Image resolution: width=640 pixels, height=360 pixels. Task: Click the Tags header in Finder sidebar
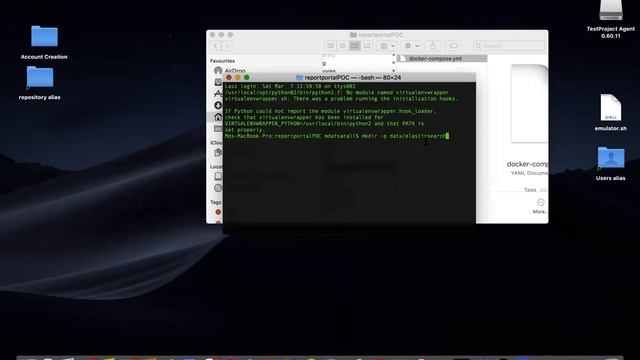pos(216,202)
